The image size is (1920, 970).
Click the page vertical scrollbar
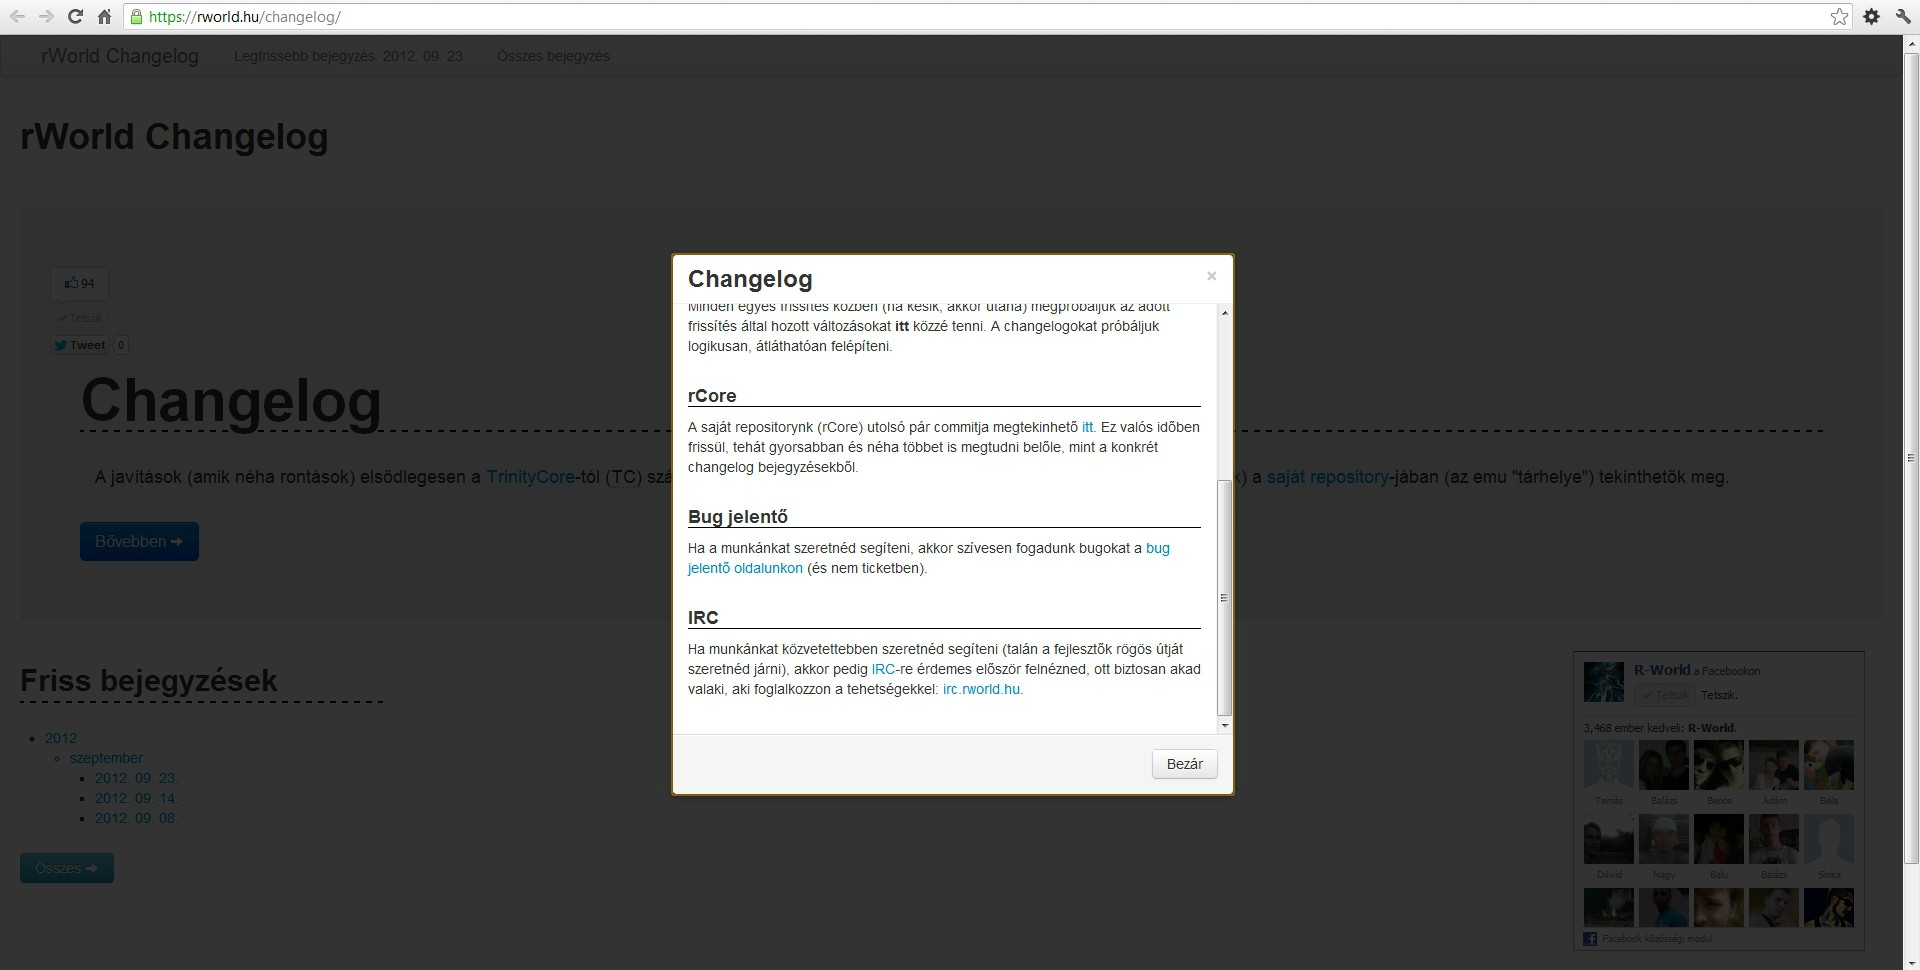[1911, 458]
